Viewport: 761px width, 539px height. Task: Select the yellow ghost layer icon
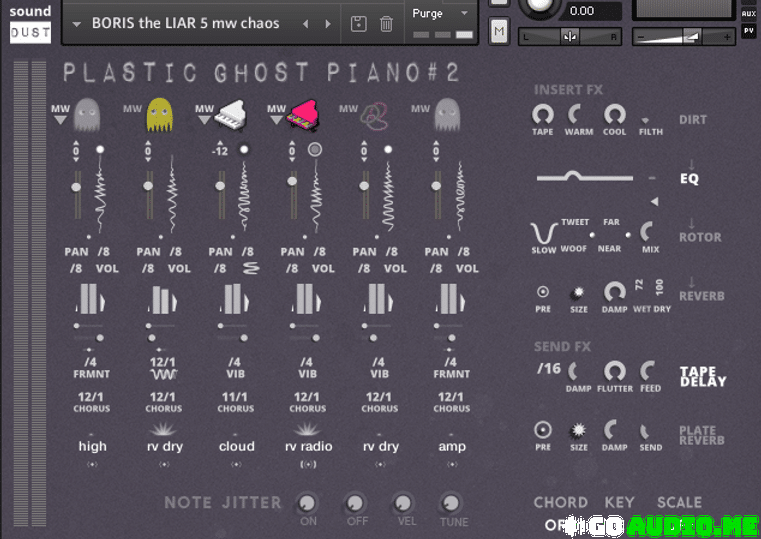[159, 115]
